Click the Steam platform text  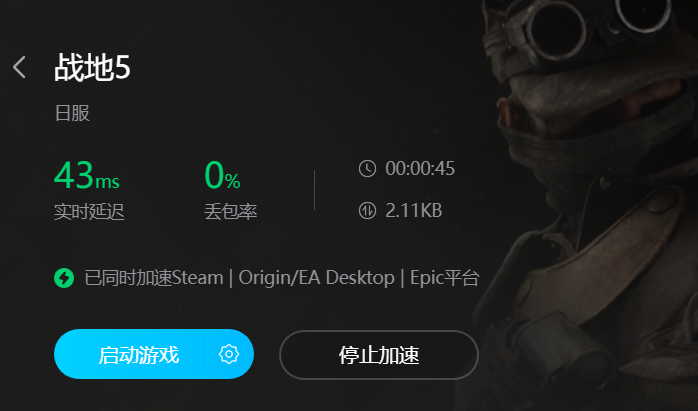[x=198, y=278]
